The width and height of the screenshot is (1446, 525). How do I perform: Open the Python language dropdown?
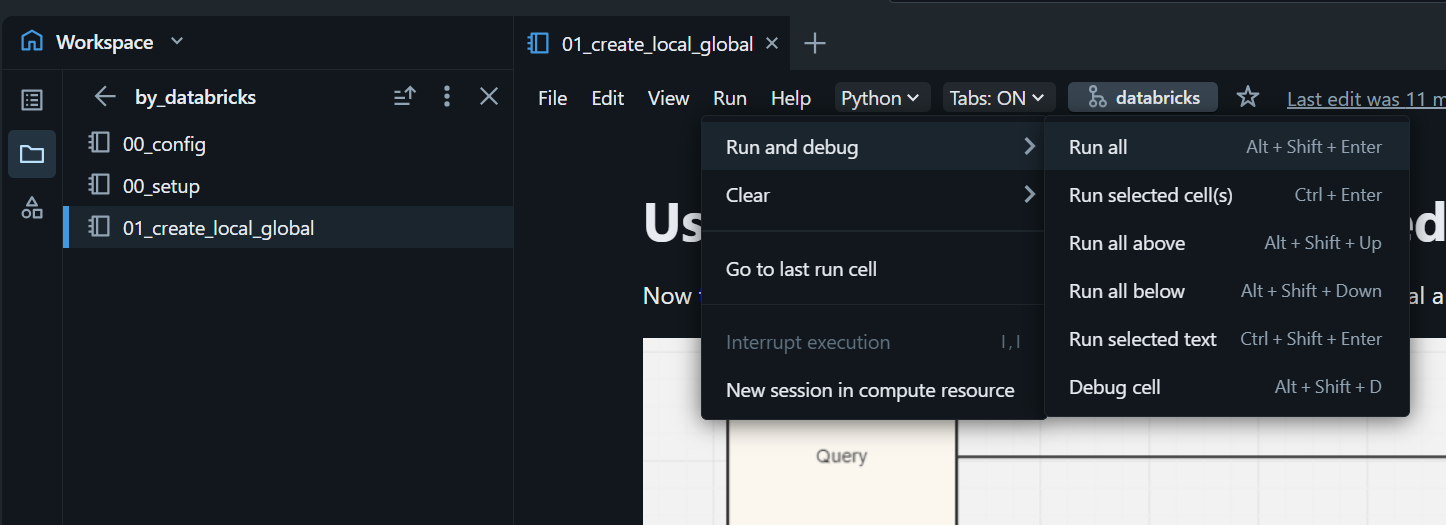880,98
